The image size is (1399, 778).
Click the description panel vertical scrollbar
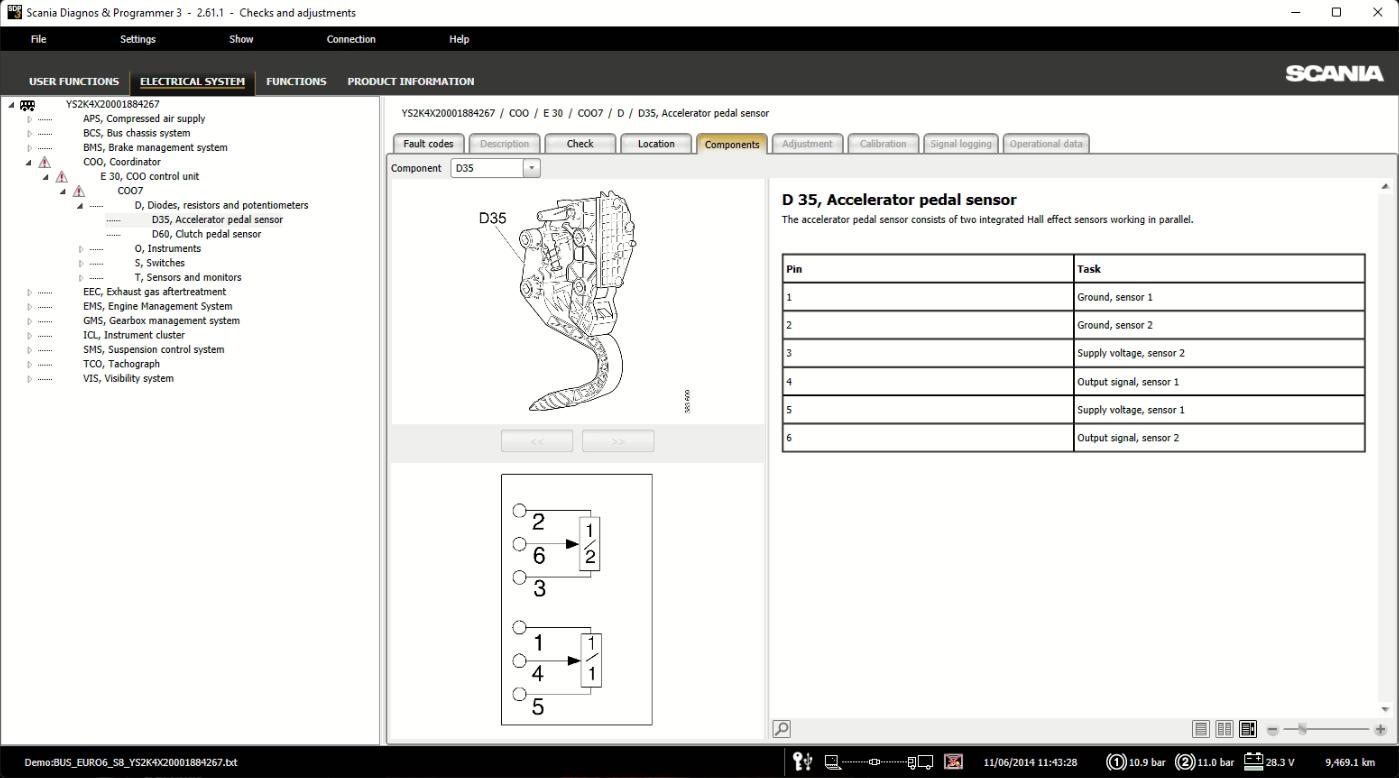point(1385,447)
